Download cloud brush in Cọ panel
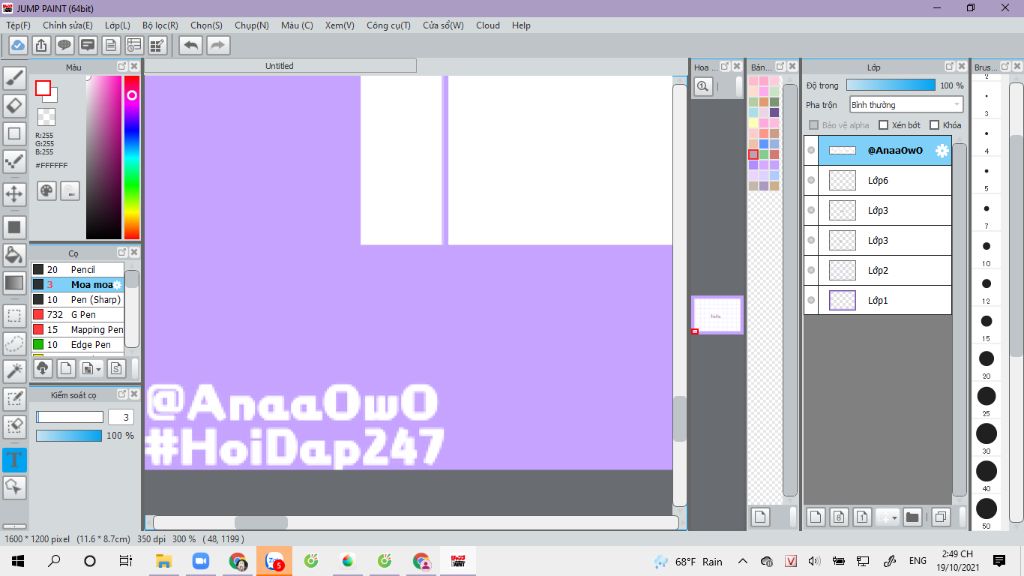The width and height of the screenshot is (1024, 576). pos(42,368)
